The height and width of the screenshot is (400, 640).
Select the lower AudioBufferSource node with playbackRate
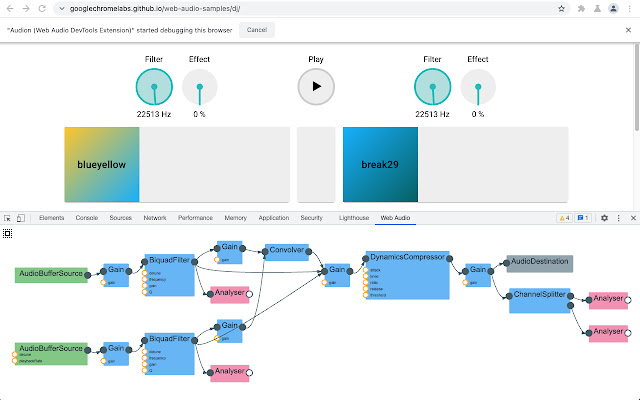(x=51, y=354)
